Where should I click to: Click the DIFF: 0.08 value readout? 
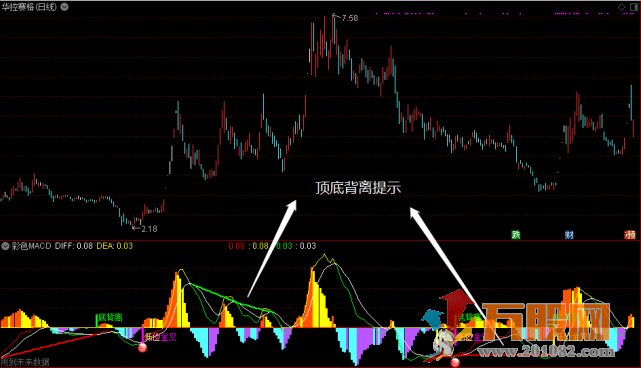[x=74, y=246]
